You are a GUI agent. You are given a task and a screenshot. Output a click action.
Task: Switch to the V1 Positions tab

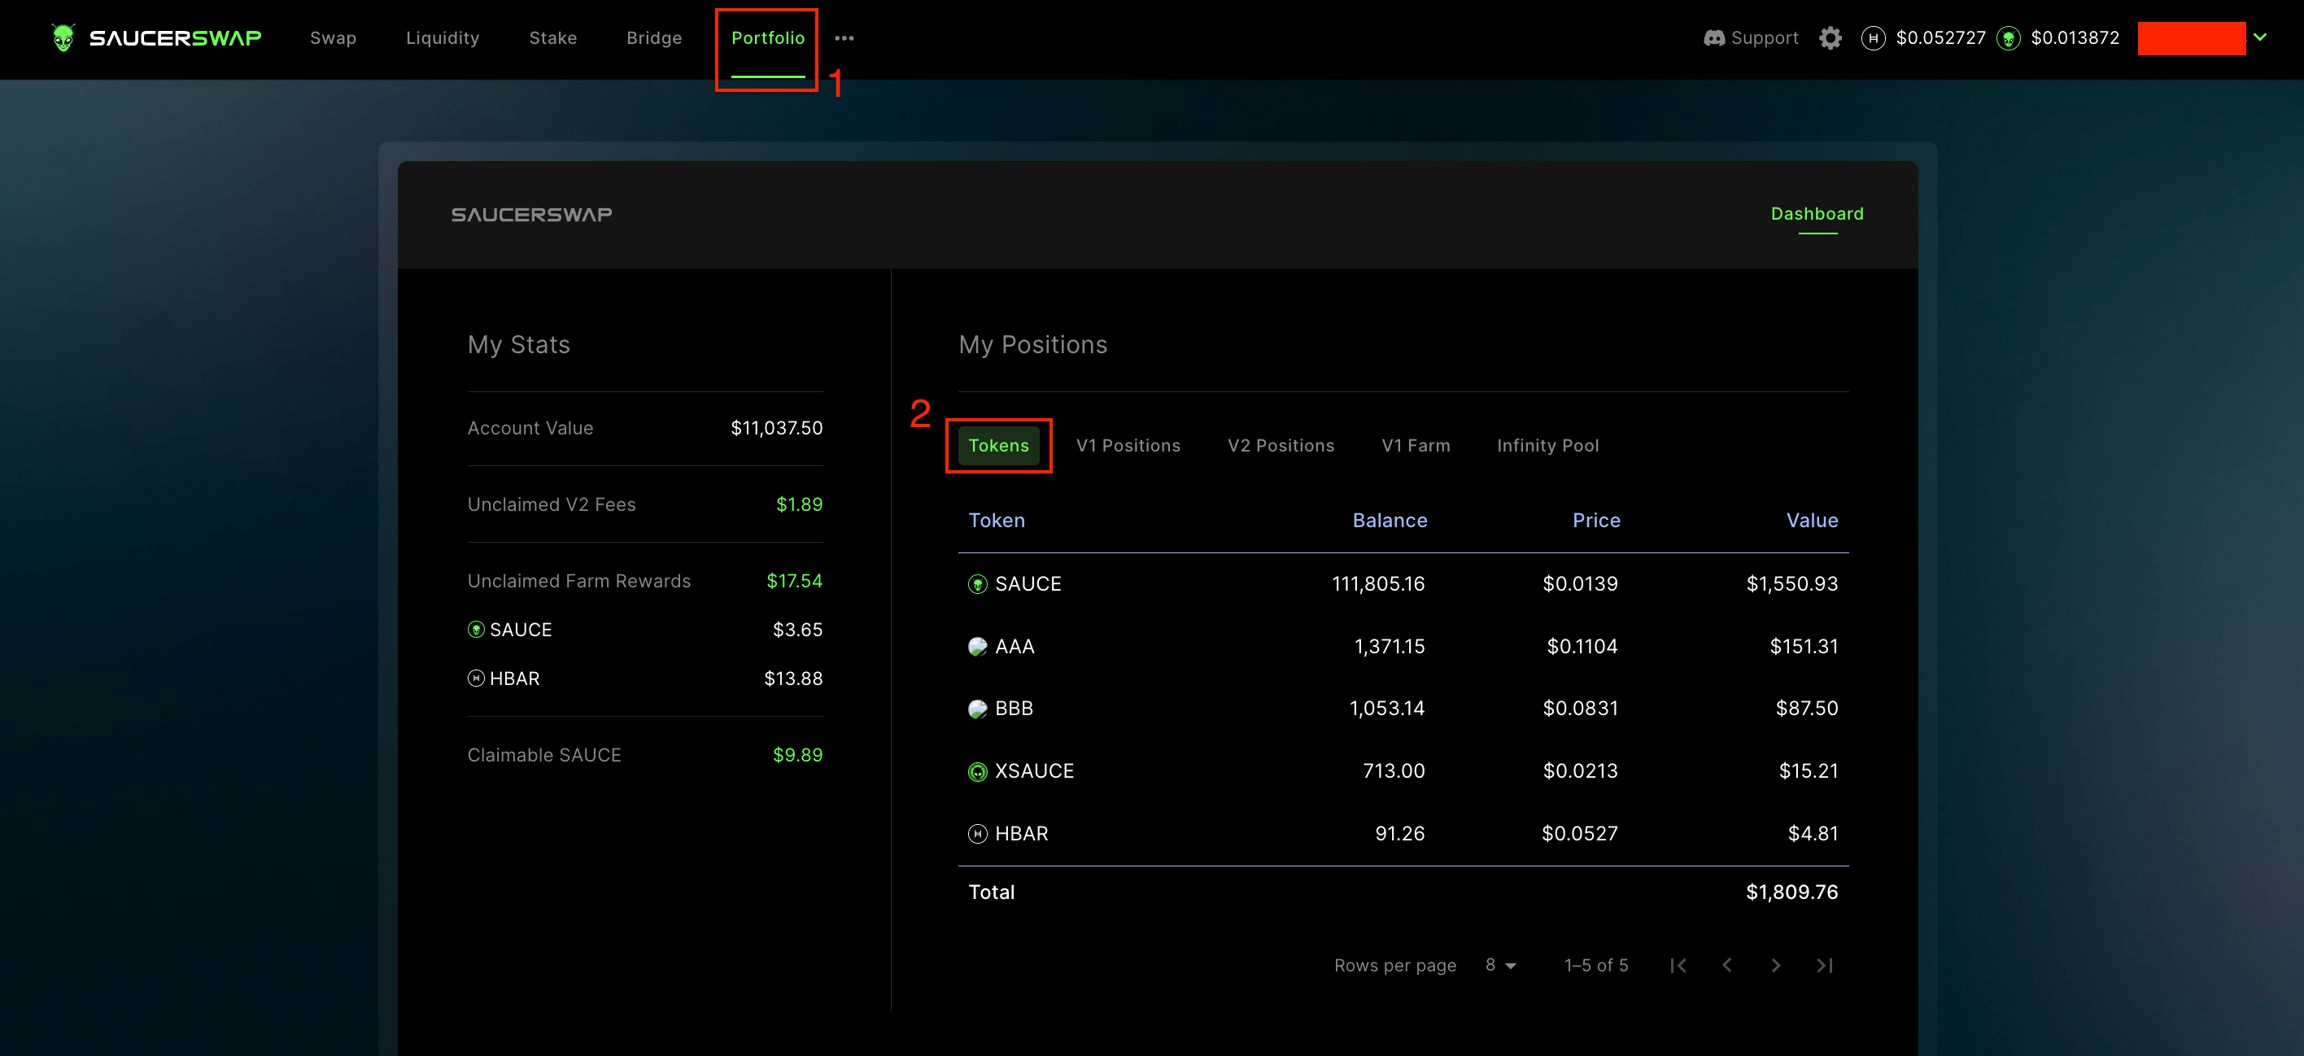click(x=1128, y=446)
